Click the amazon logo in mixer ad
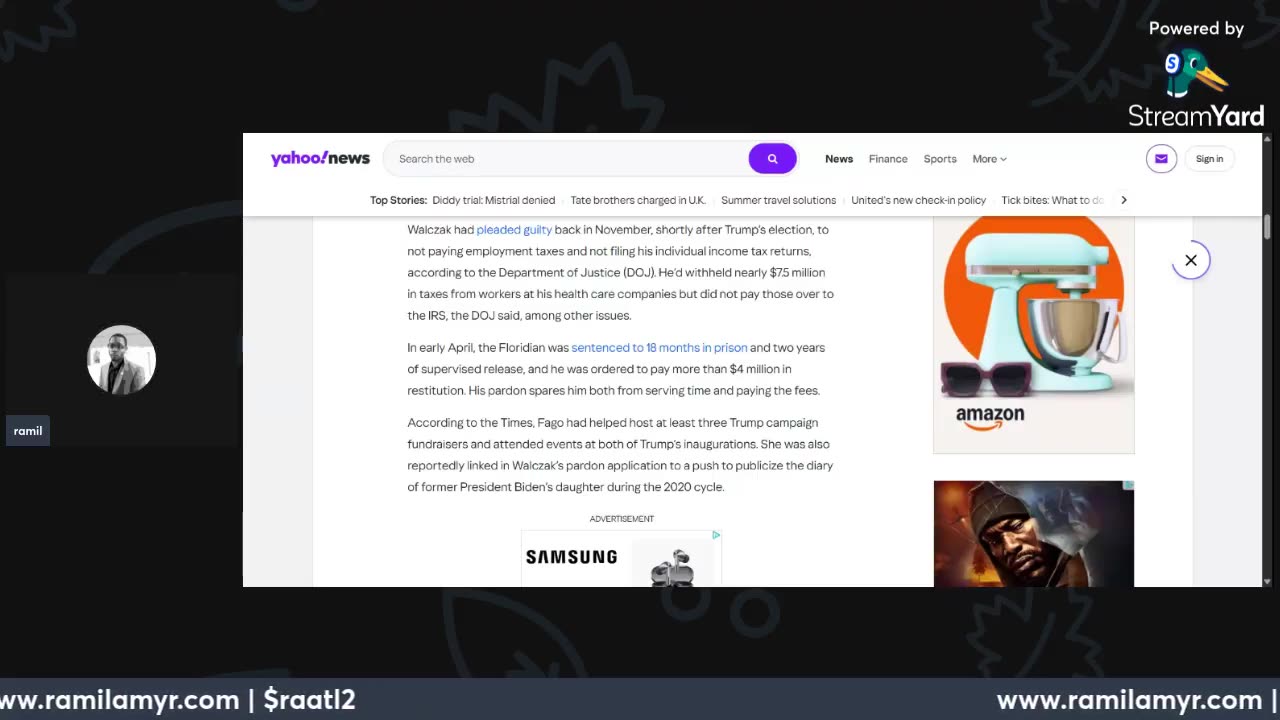The width and height of the screenshot is (1280, 720). 990,418
